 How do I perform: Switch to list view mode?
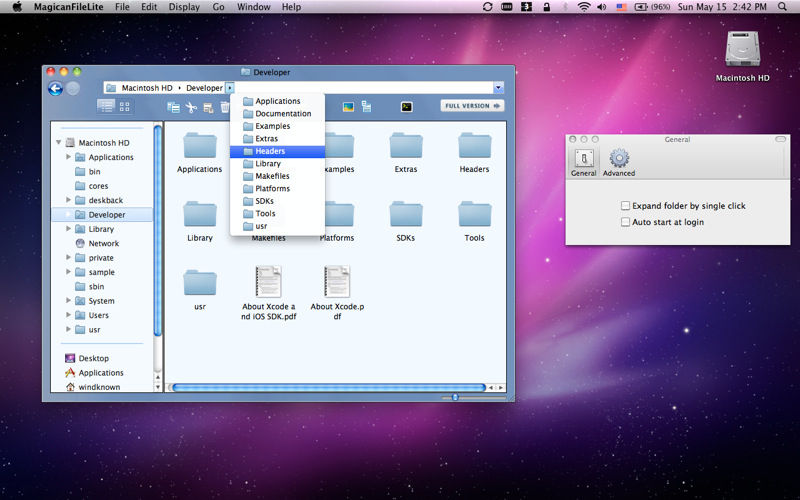106,106
